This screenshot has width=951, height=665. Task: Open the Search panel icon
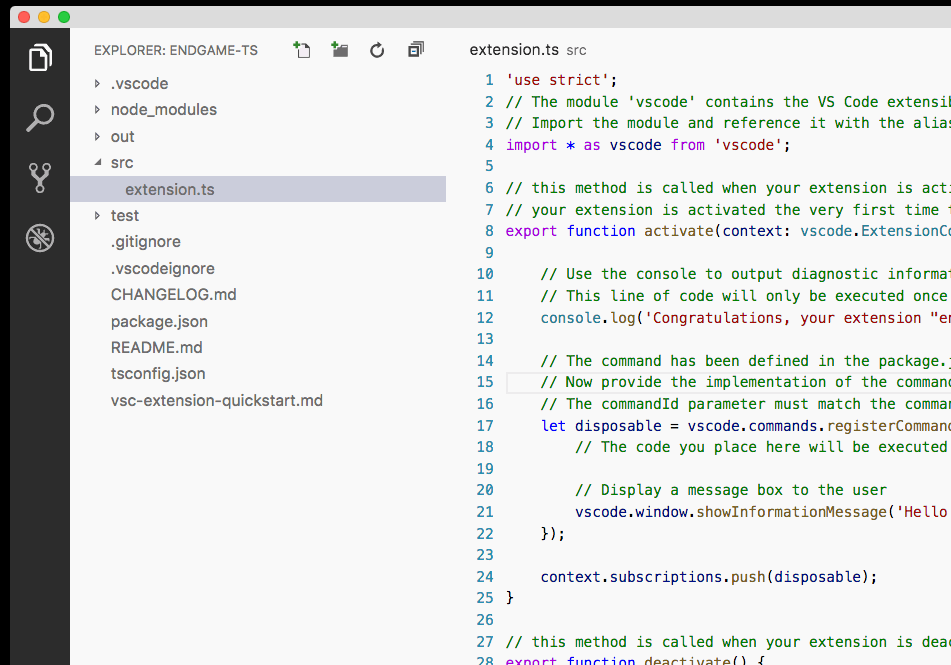[39, 118]
